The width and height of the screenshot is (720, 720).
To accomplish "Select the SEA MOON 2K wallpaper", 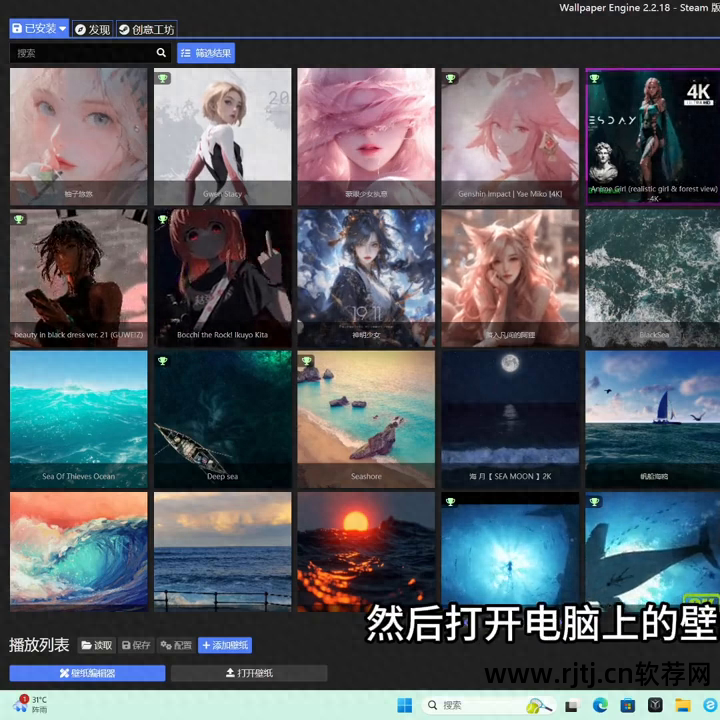I will 510,419.
